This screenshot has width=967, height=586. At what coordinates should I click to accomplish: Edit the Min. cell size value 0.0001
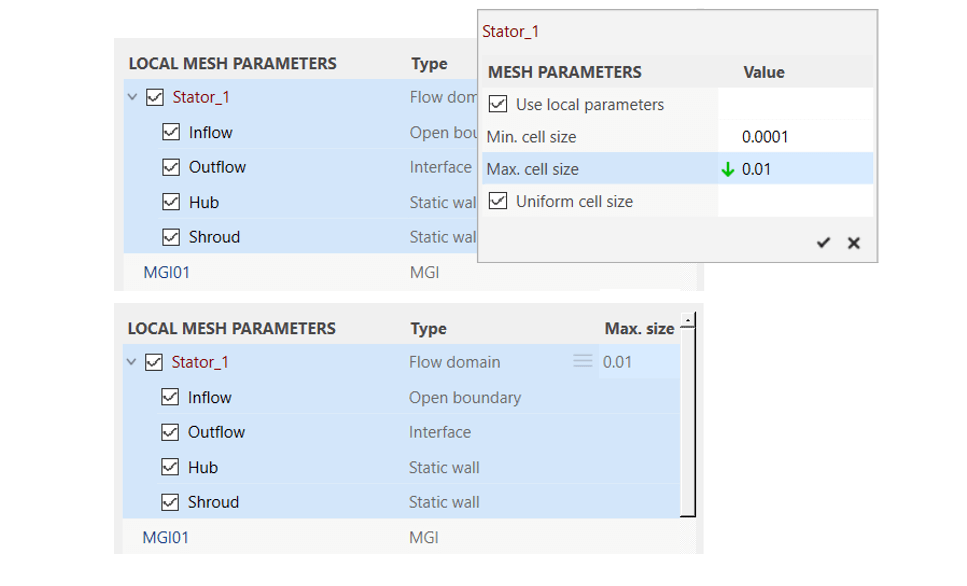[x=765, y=137]
